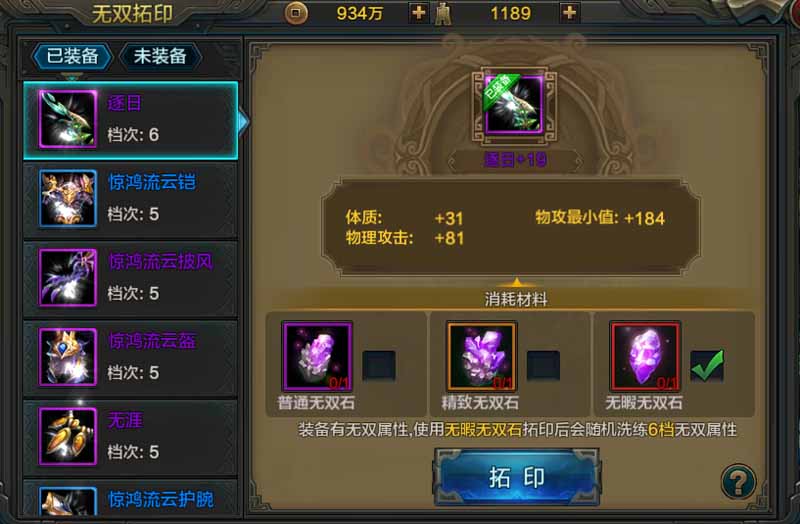Click the 精致无双石 crystal icon
The height and width of the screenshot is (524, 800).
[x=482, y=356]
